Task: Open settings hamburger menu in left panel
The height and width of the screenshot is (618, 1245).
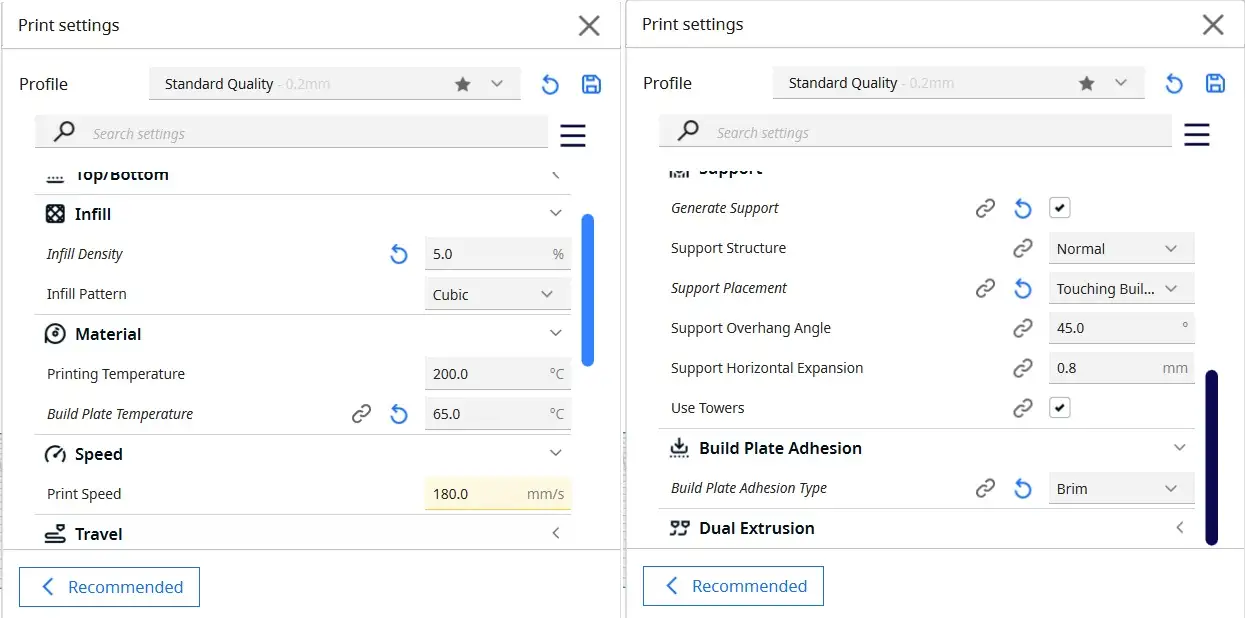Action: click(x=573, y=135)
